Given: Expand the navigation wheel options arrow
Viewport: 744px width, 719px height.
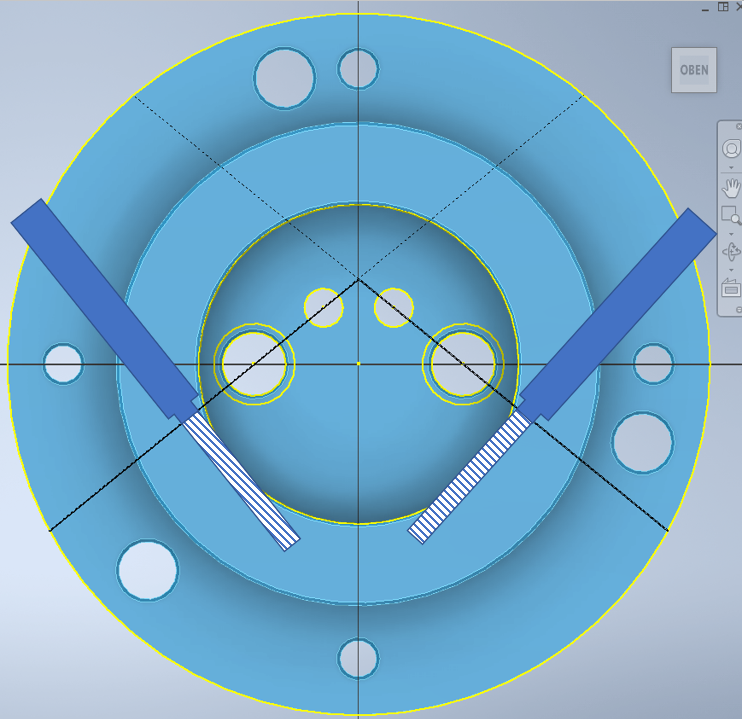Looking at the screenshot, I should point(731,168).
